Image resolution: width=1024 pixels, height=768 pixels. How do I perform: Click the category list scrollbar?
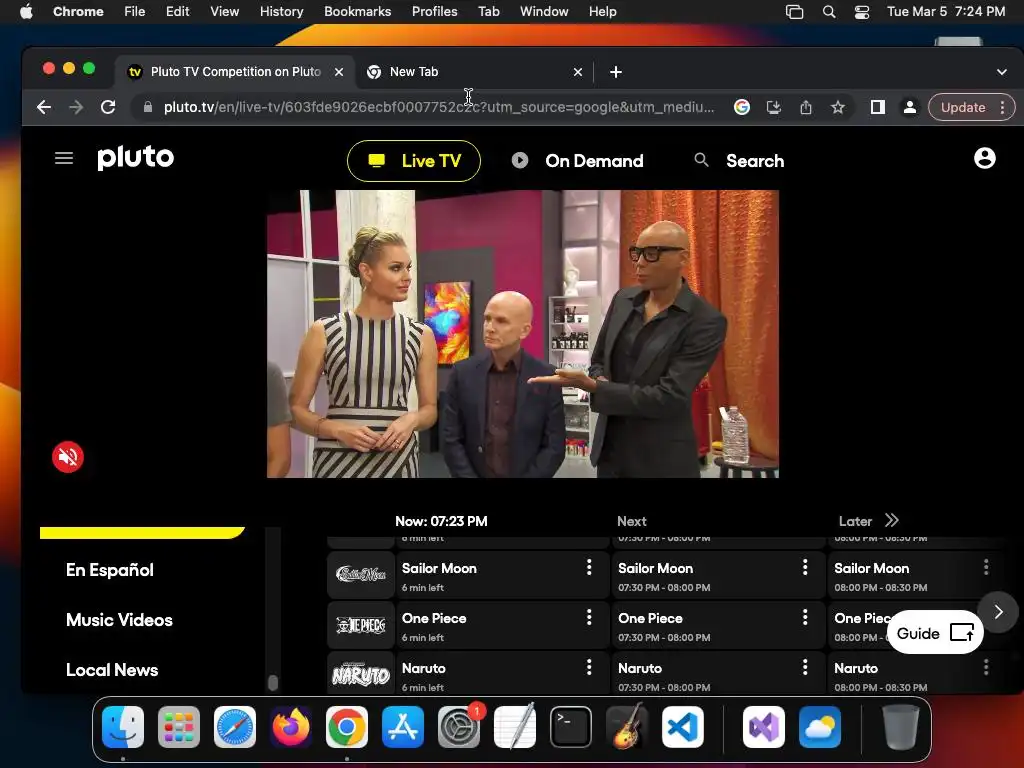point(273,682)
